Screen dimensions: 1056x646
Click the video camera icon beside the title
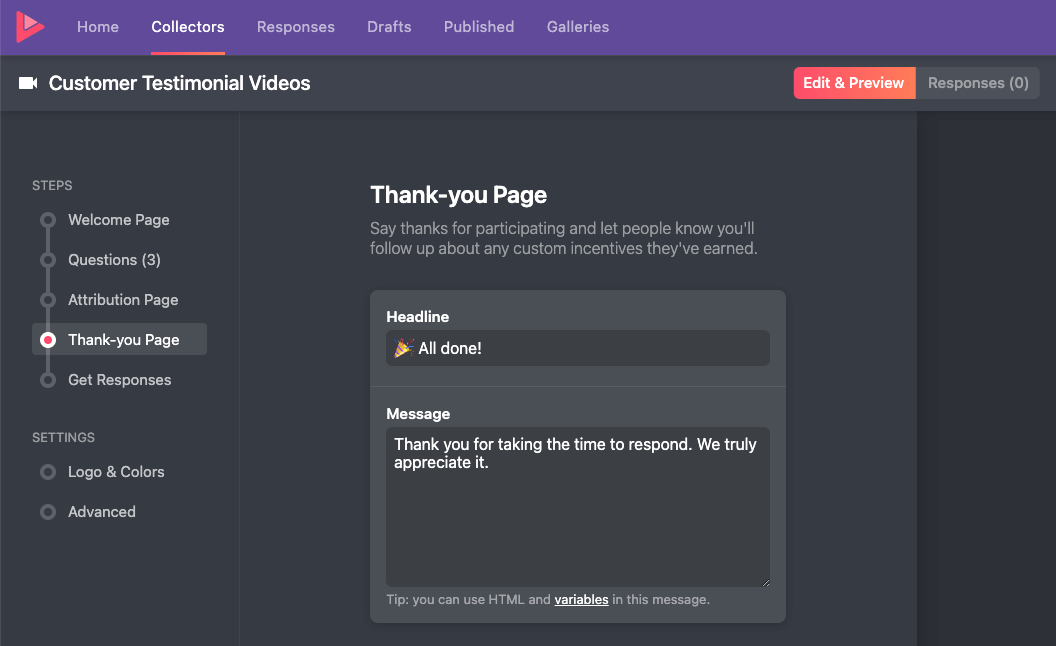pos(31,83)
